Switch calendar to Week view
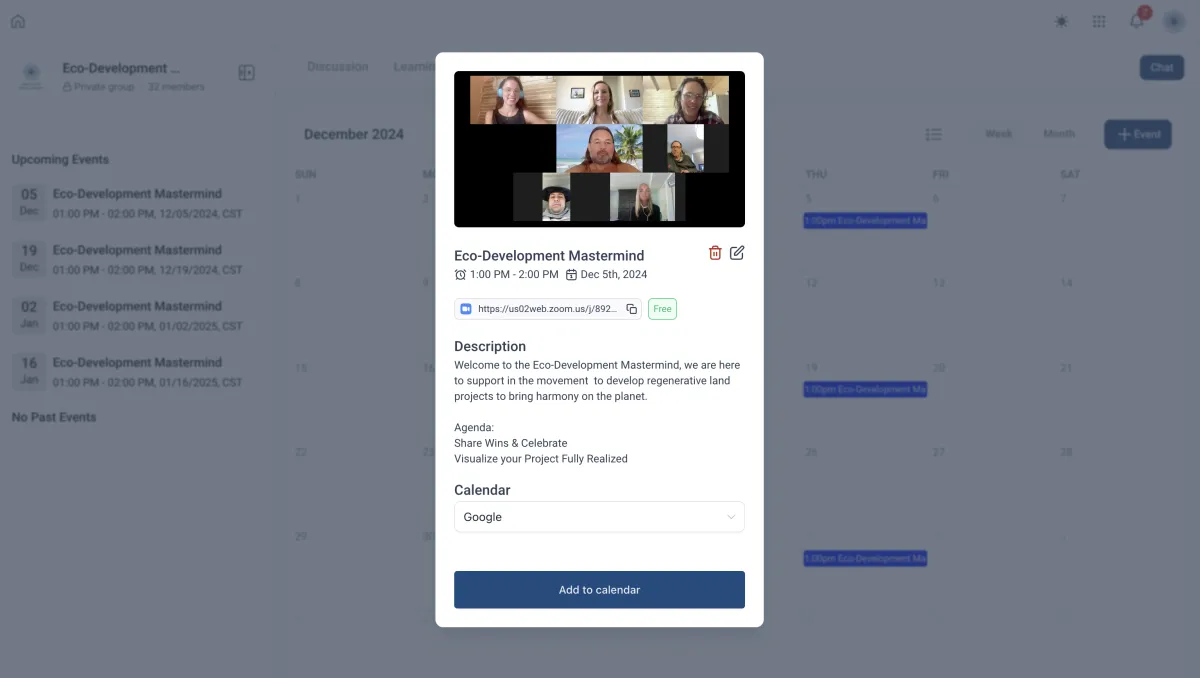The height and width of the screenshot is (678, 1200). pyautogui.click(x=998, y=134)
